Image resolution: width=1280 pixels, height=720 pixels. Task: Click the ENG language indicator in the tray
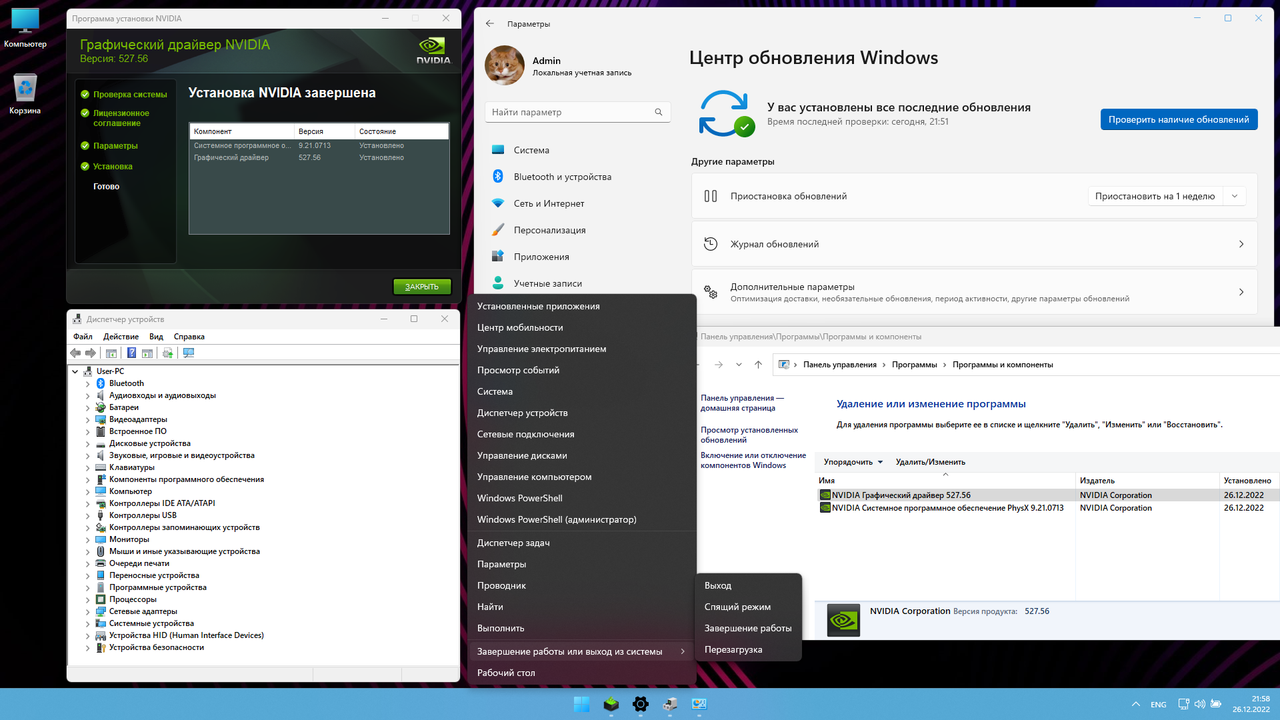click(1158, 705)
